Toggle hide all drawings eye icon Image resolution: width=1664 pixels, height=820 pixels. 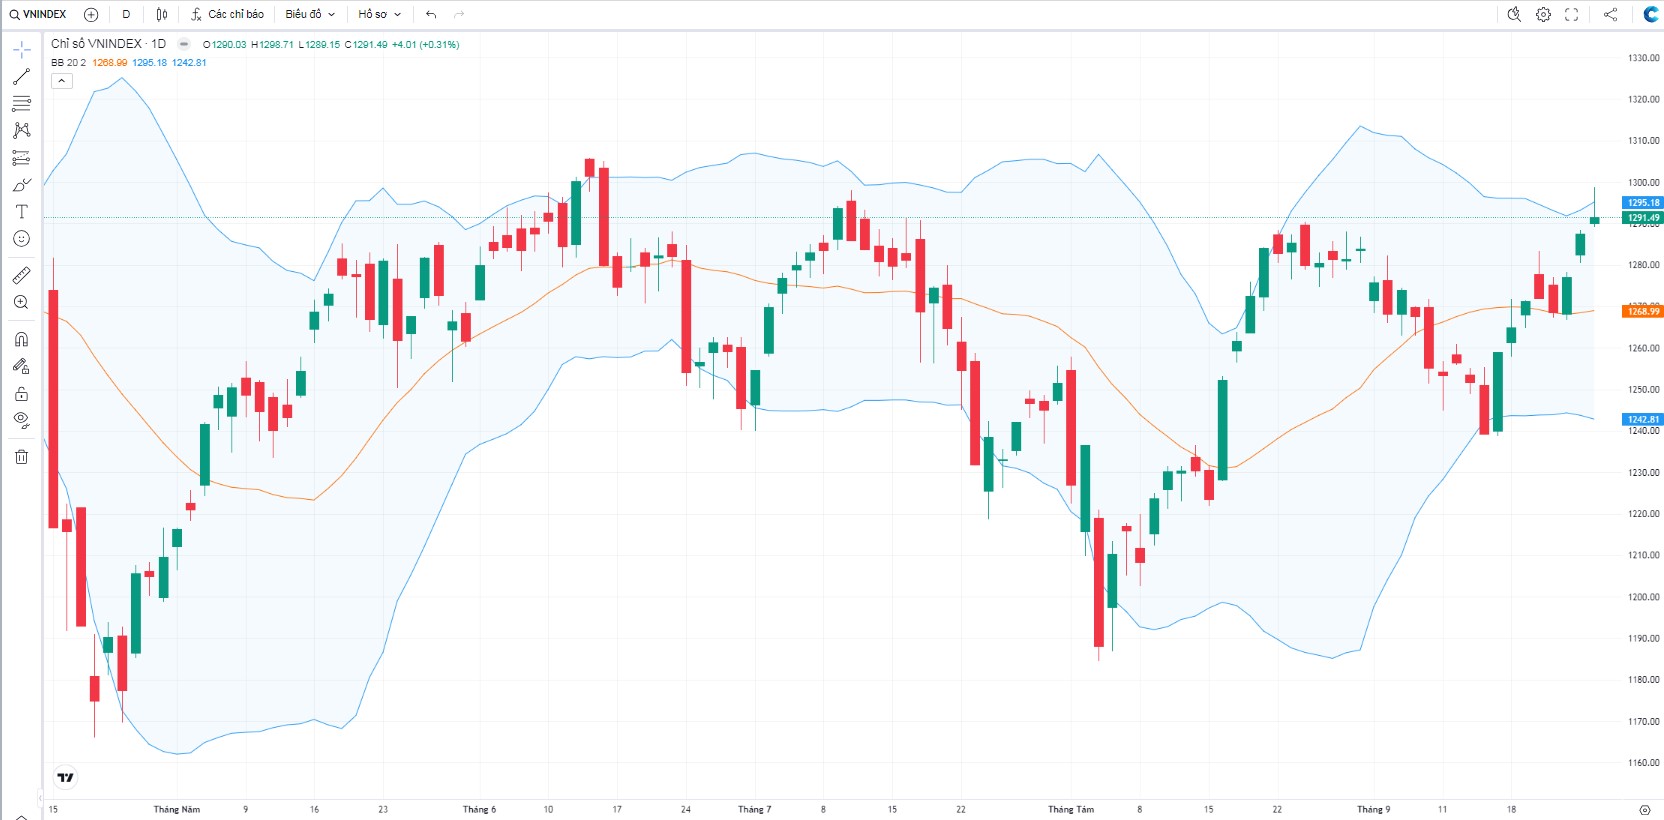tap(21, 420)
